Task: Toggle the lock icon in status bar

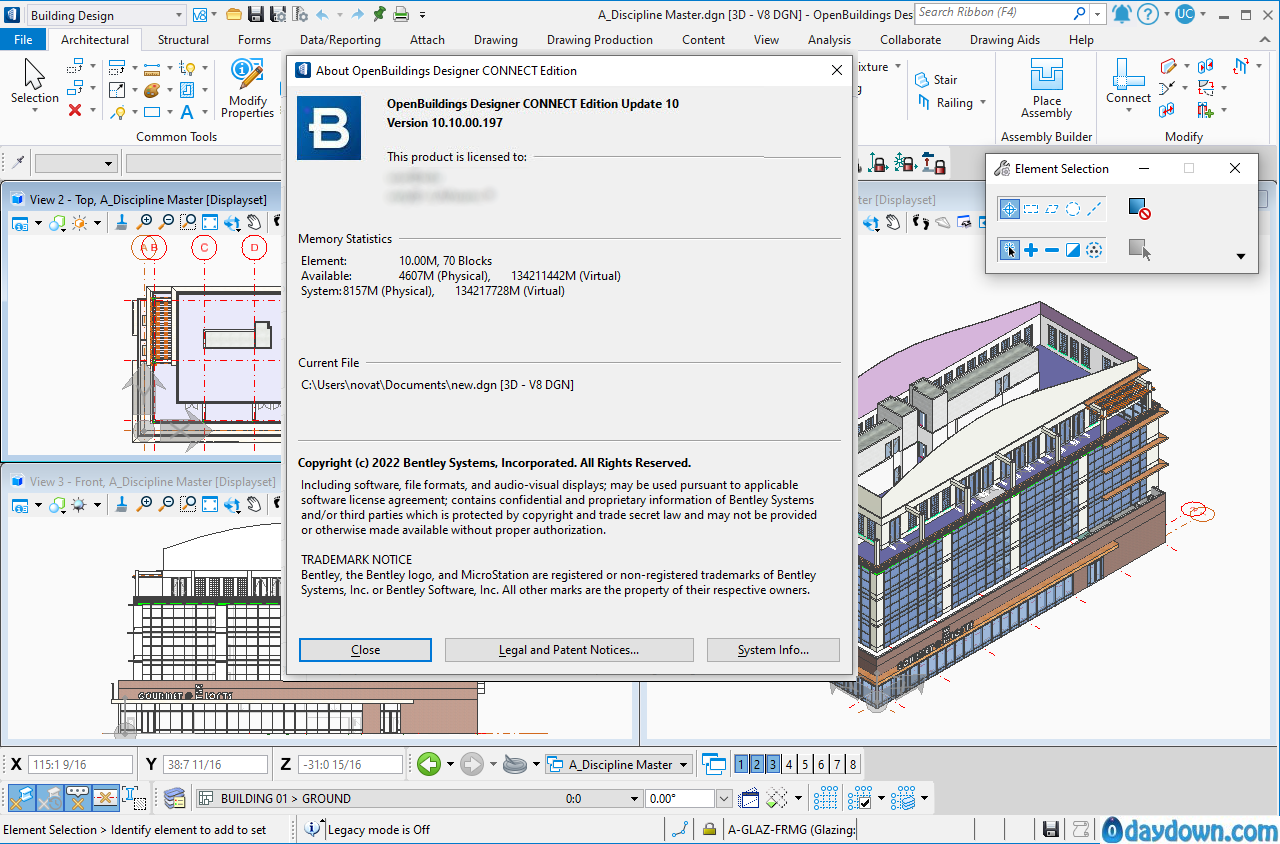Action: pyautogui.click(x=709, y=829)
